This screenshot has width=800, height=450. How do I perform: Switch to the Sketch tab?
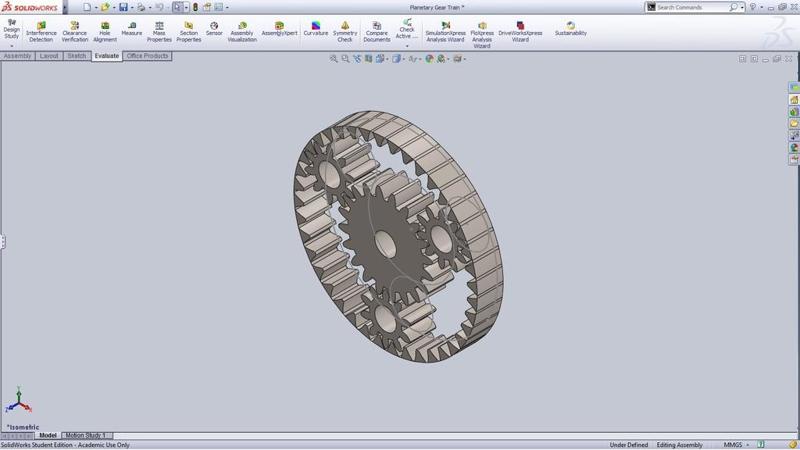coord(77,56)
